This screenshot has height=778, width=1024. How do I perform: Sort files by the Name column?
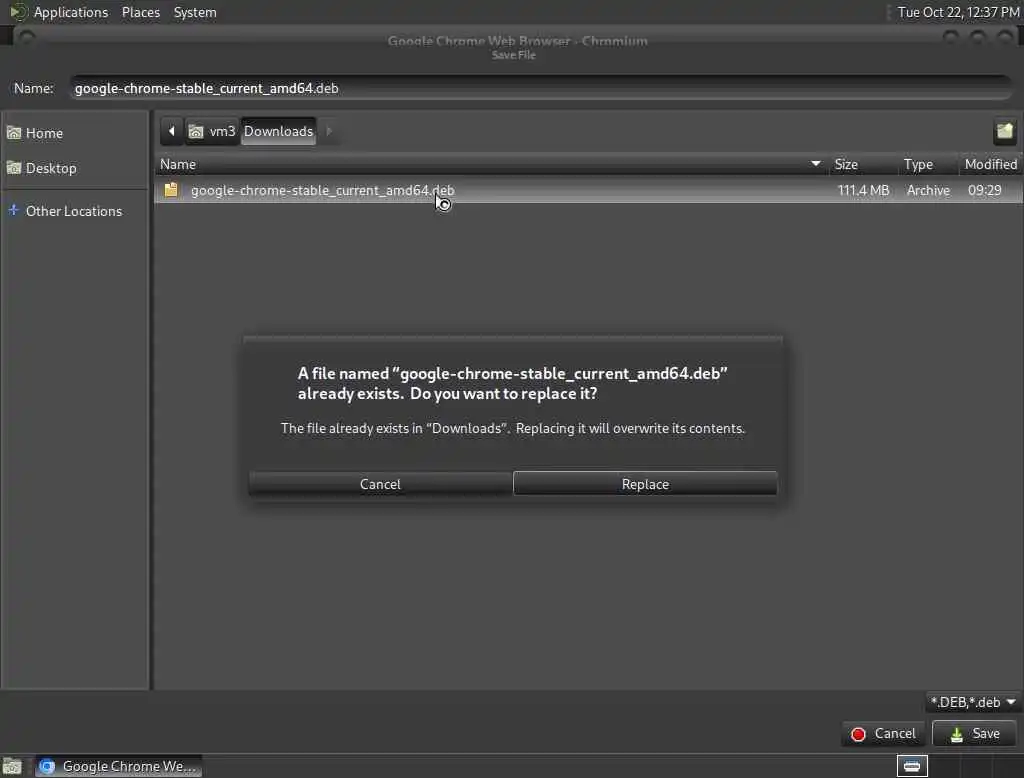click(x=491, y=165)
